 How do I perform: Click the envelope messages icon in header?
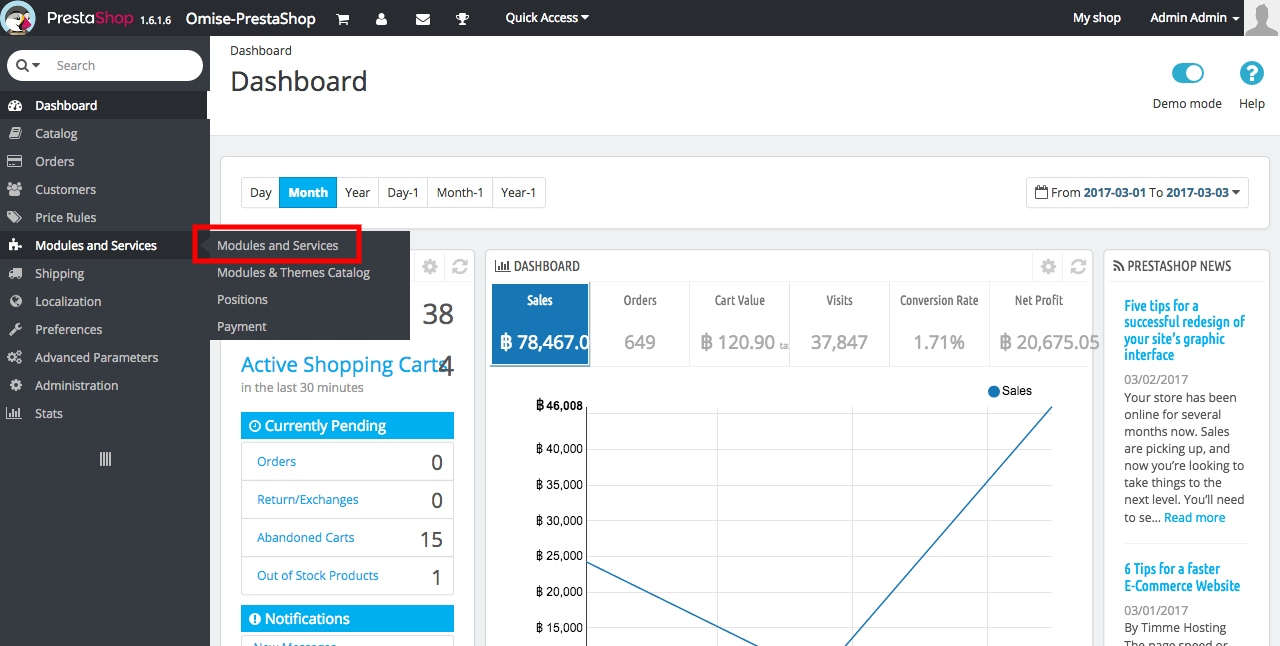(x=422, y=18)
